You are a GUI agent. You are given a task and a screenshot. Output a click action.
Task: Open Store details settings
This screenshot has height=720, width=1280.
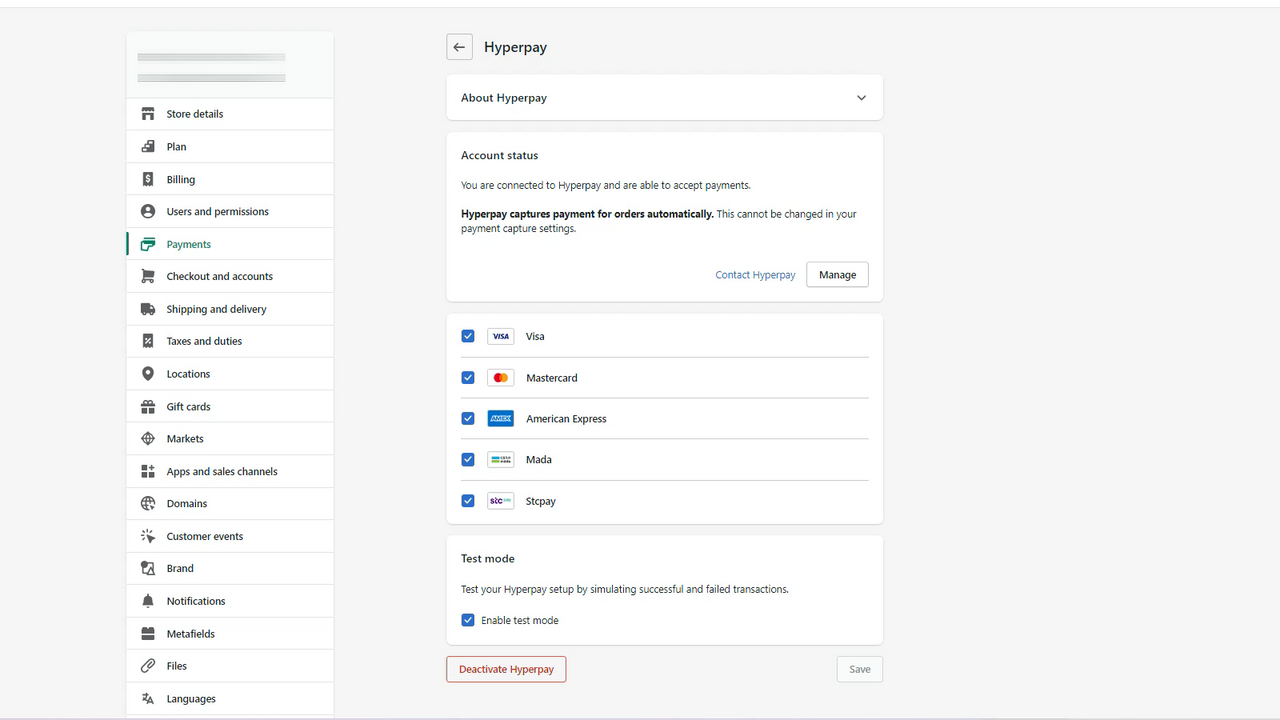coord(230,114)
